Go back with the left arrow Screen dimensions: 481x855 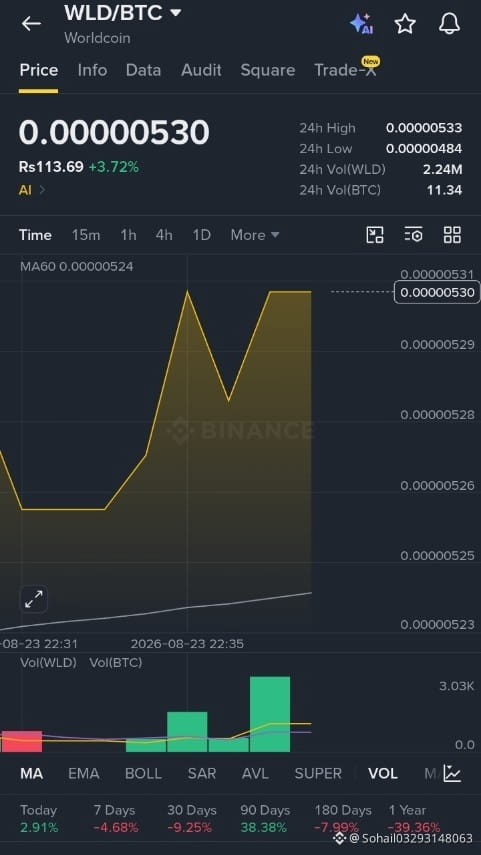31,23
